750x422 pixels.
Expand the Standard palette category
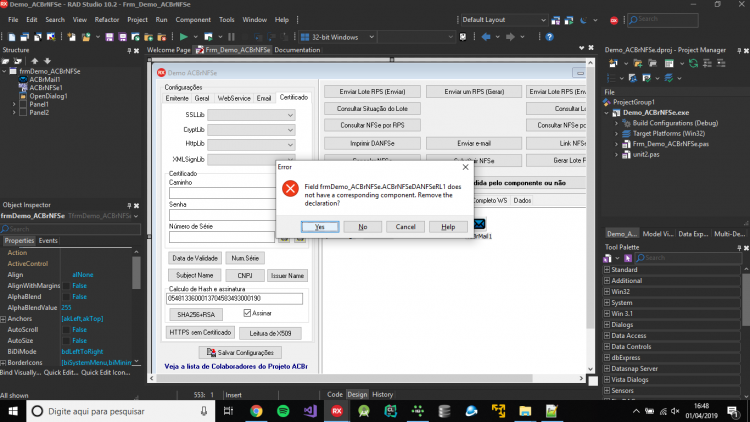click(x=607, y=270)
